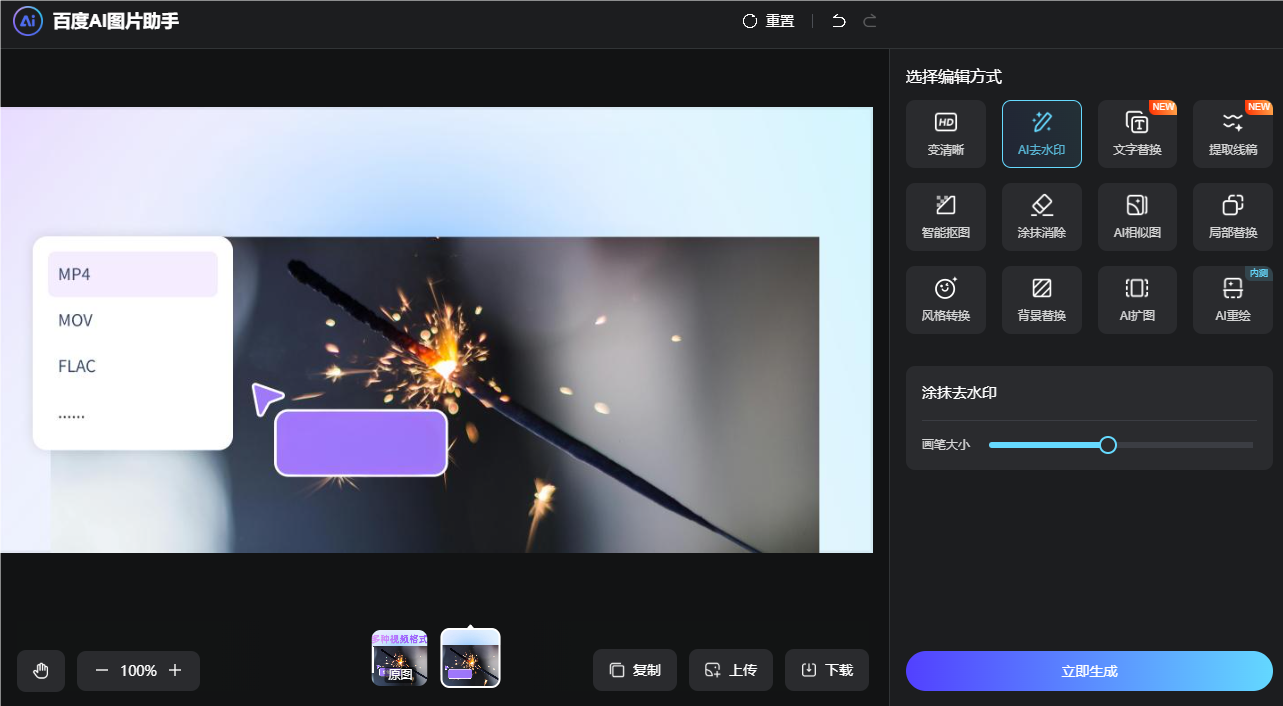Open the AI重绘 redraw tool
1283x706 pixels.
pyautogui.click(x=1232, y=300)
